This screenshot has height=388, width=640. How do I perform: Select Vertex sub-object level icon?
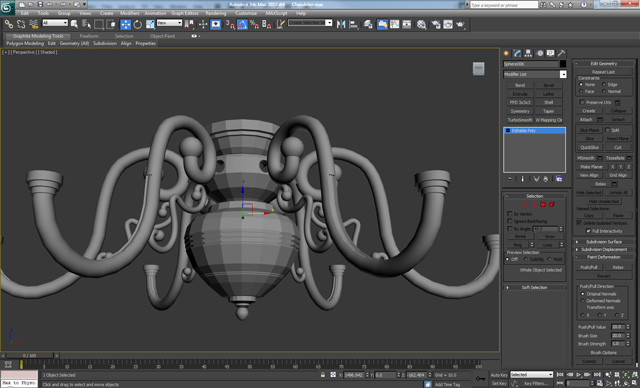point(516,204)
